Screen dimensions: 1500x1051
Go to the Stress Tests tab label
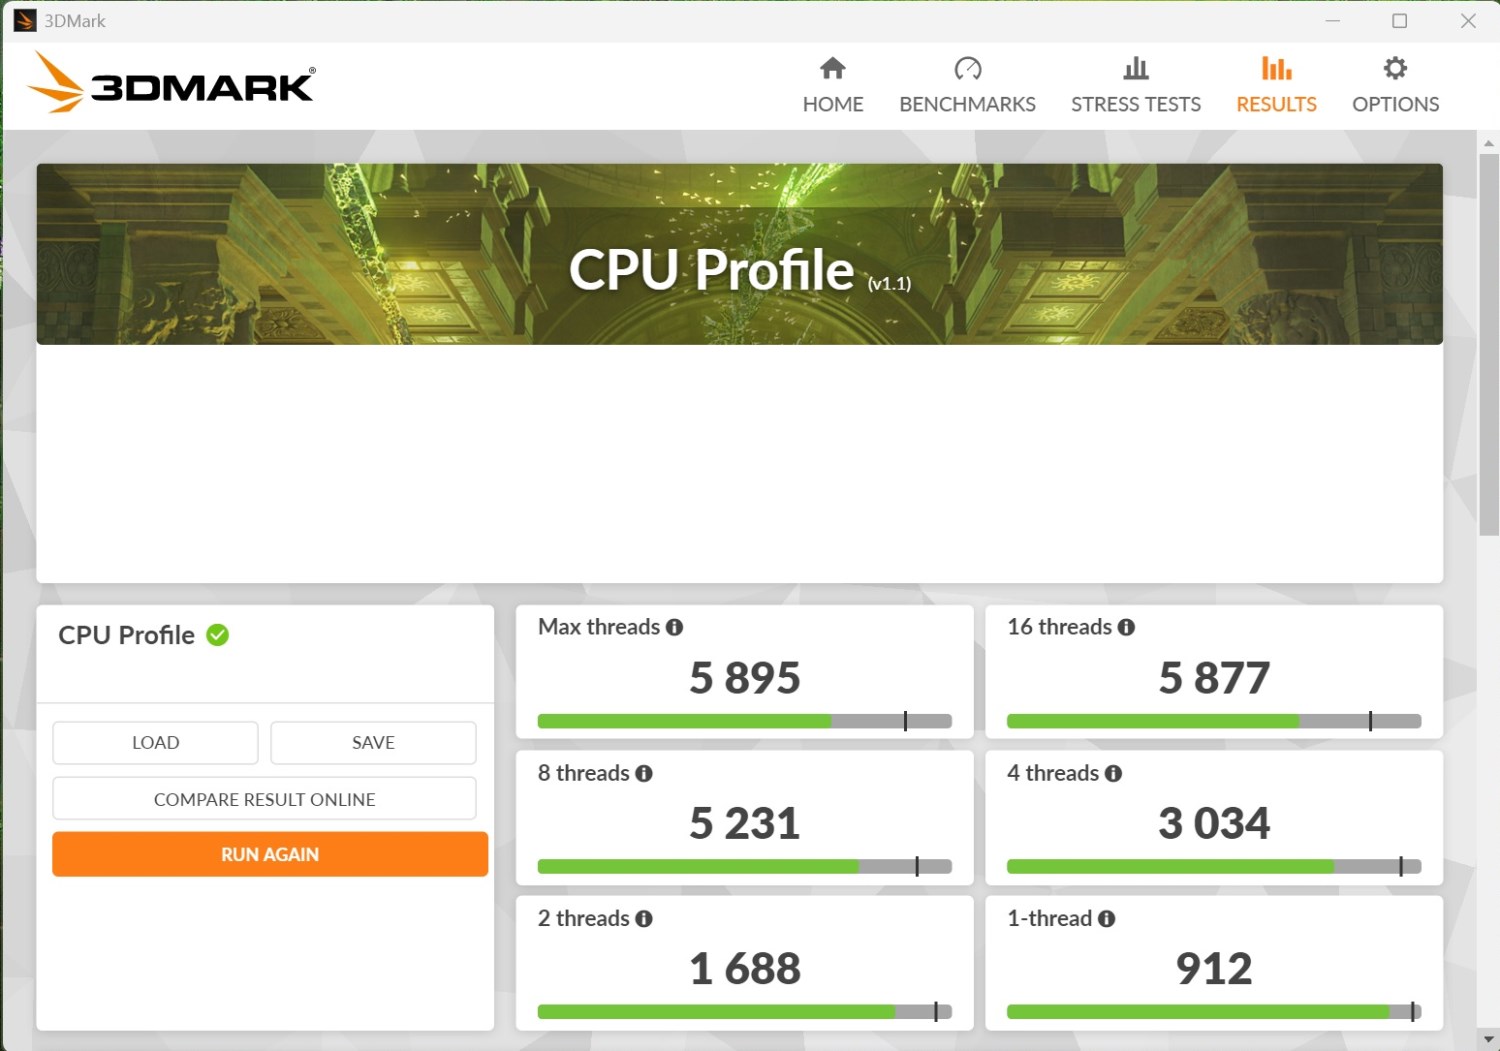[x=1135, y=104]
